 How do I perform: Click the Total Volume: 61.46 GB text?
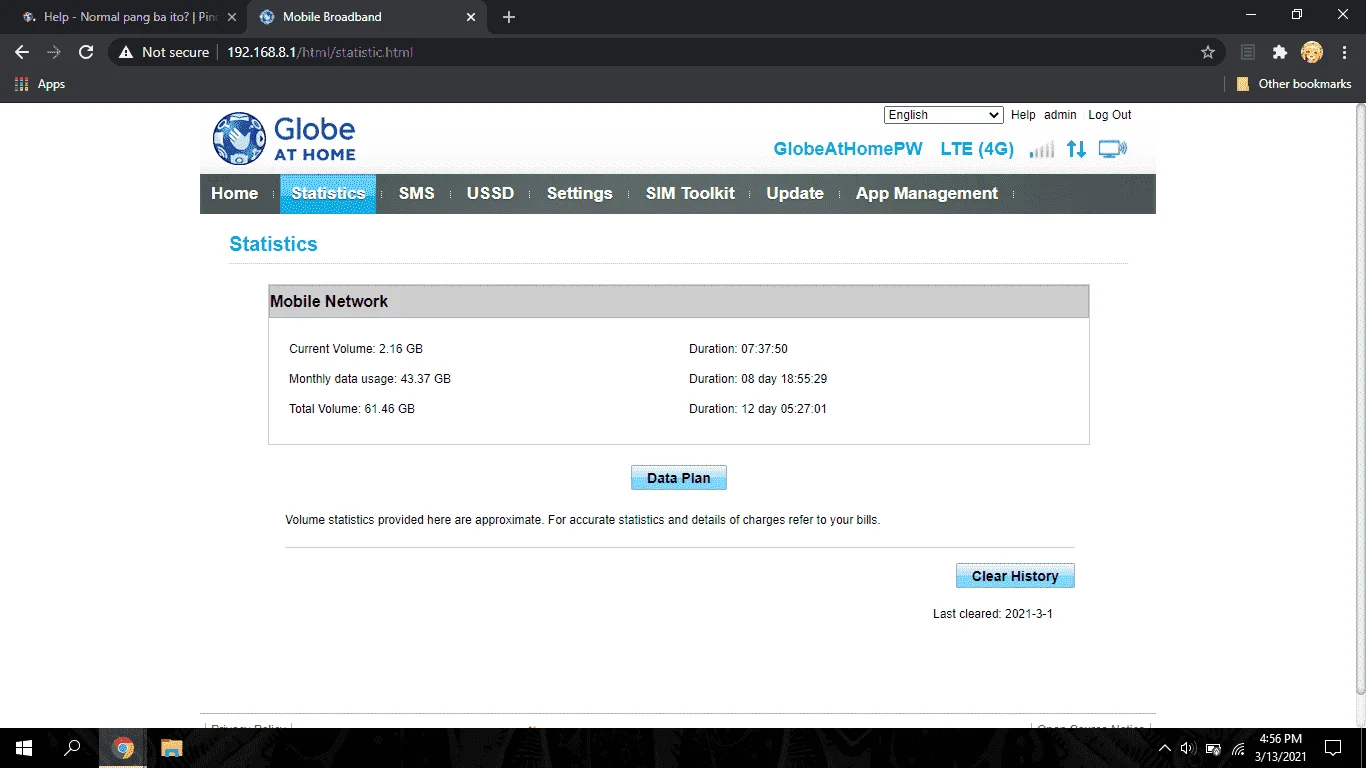pos(352,409)
